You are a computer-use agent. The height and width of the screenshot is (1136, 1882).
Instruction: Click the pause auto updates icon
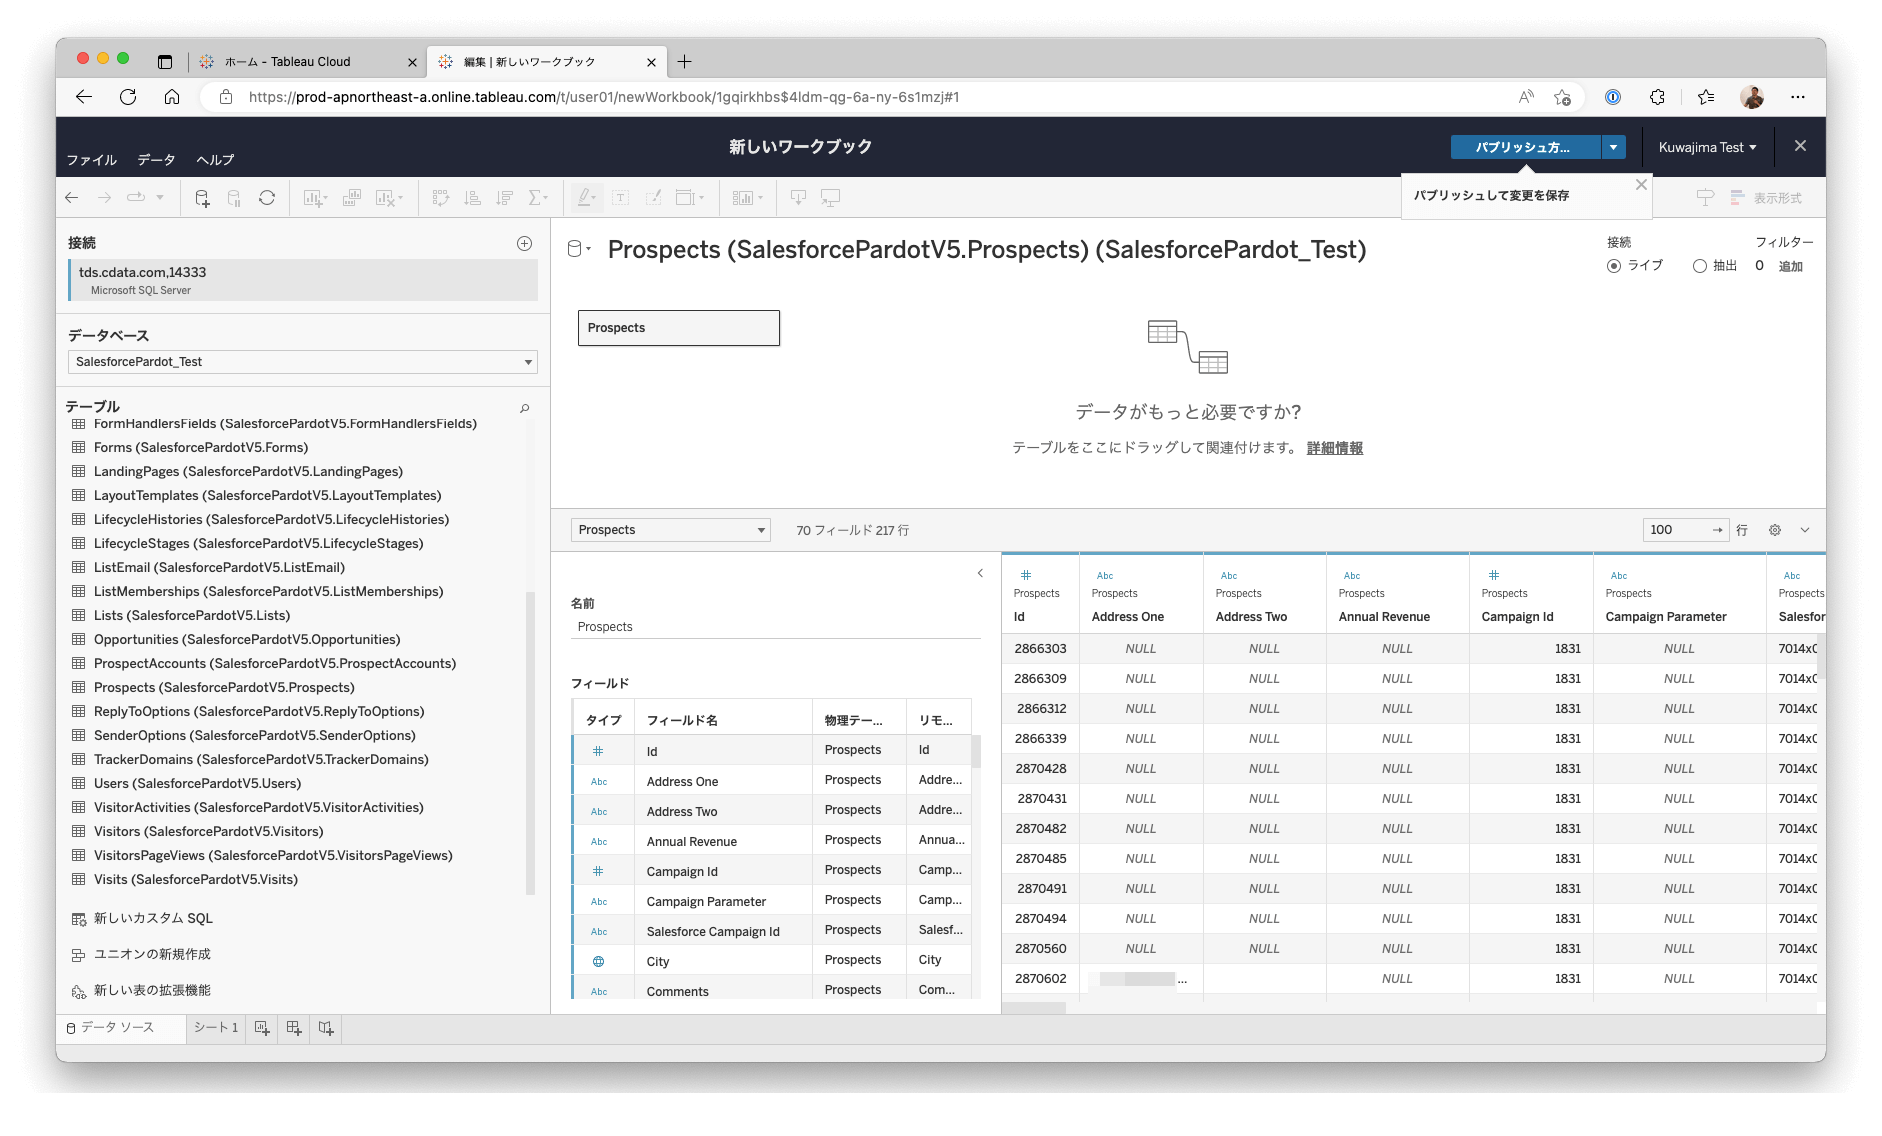(x=234, y=198)
